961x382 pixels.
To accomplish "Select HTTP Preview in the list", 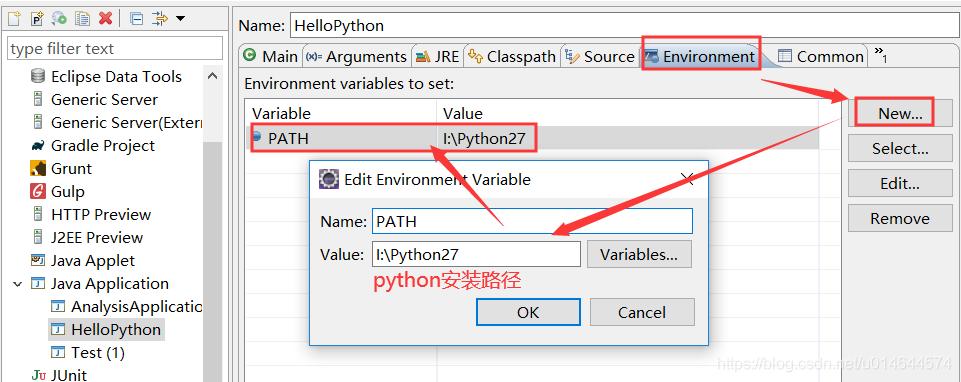I will 101,215.
